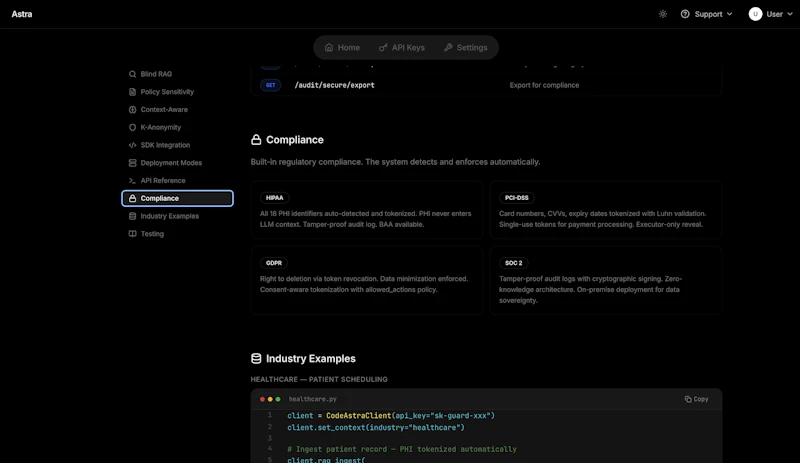Click the Testing book icon
Screen dimensions: 800x463
coord(132,234)
